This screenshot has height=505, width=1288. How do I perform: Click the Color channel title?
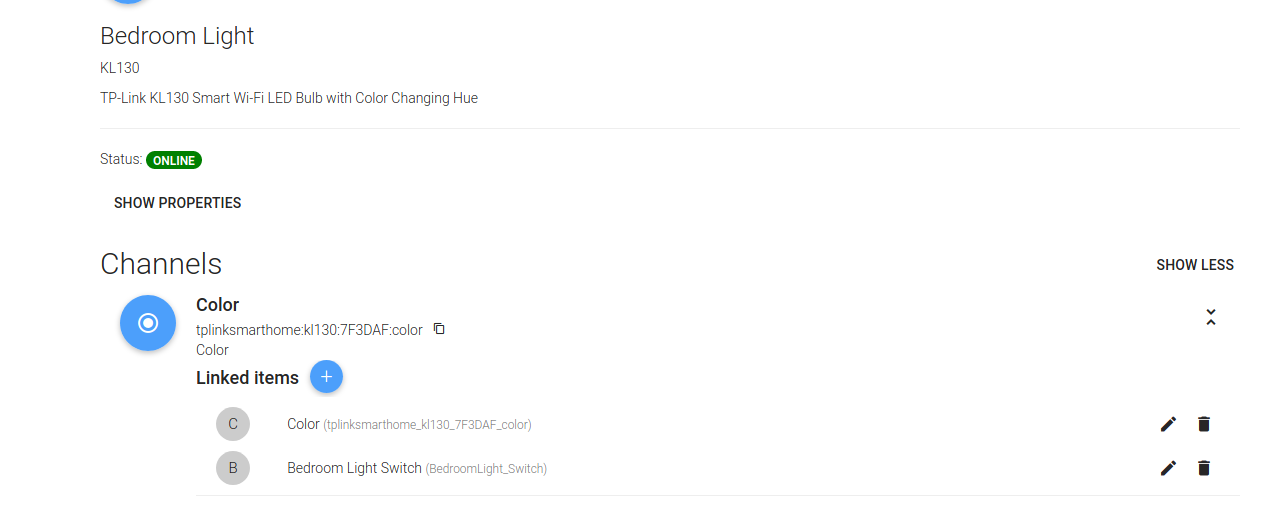coord(218,305)
